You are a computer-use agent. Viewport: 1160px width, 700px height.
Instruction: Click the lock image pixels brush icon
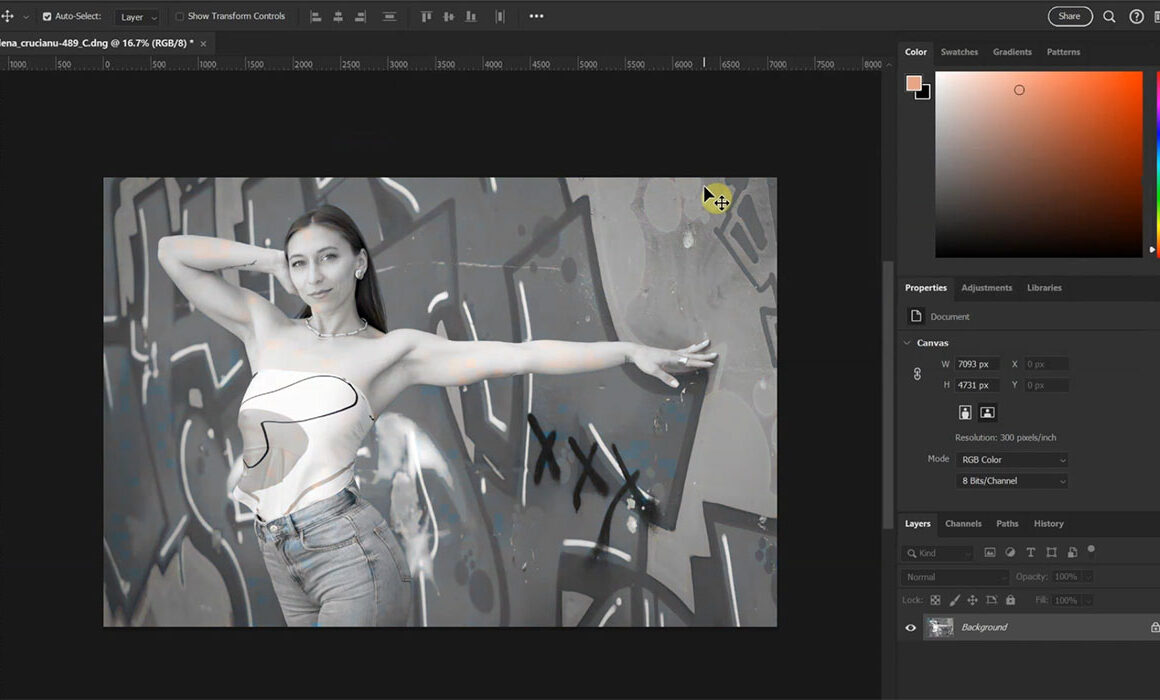pos(954,600)
